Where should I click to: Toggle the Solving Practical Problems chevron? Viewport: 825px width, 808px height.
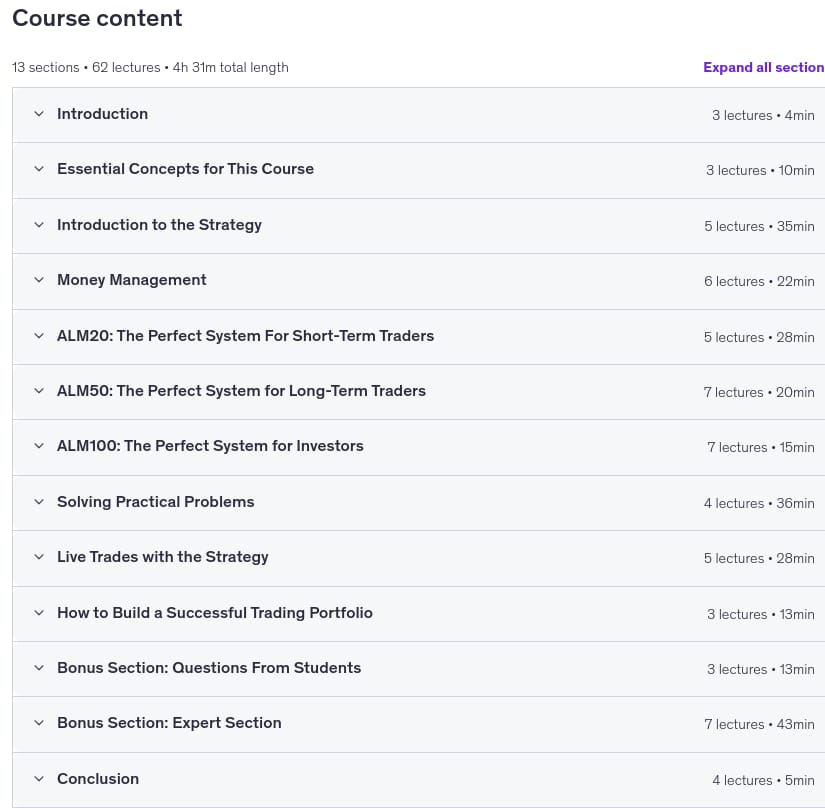pos(39,502)
